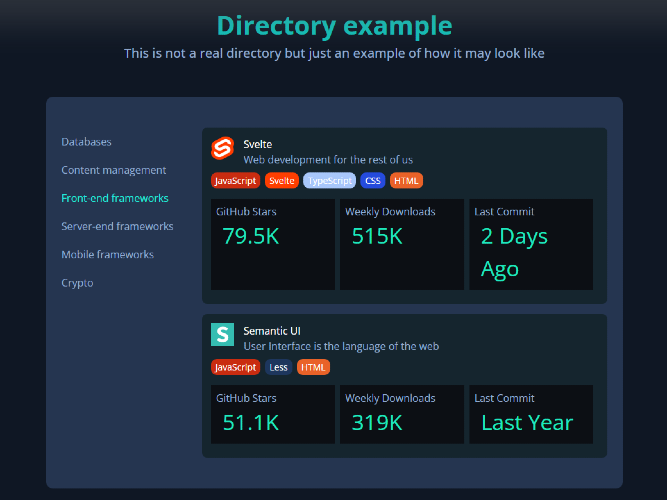Click the Last Year commit value
Screen dimensions: 667x500
(x=527, y=423)
